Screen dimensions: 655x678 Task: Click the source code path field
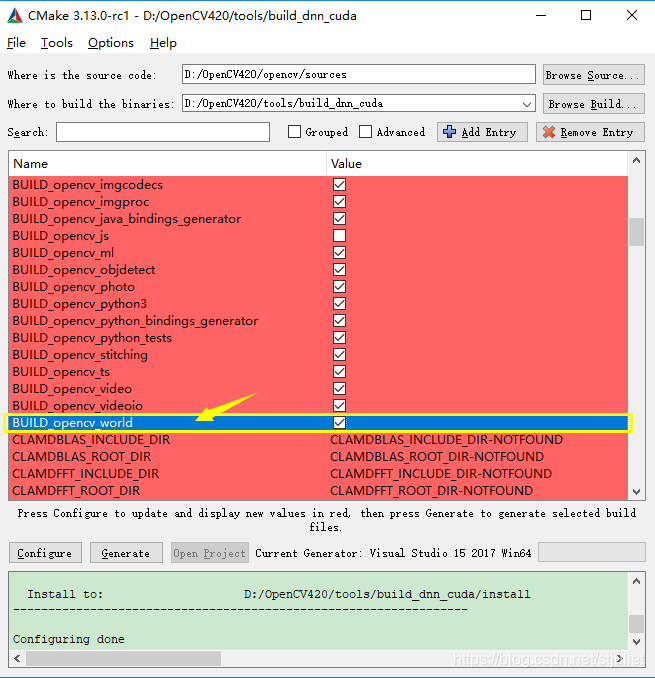tap(358, 74)
